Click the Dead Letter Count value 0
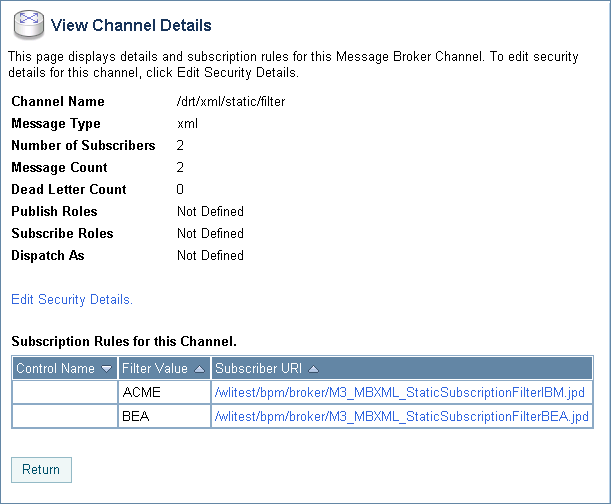Screen dimensions: 611x504 point(180,189)
